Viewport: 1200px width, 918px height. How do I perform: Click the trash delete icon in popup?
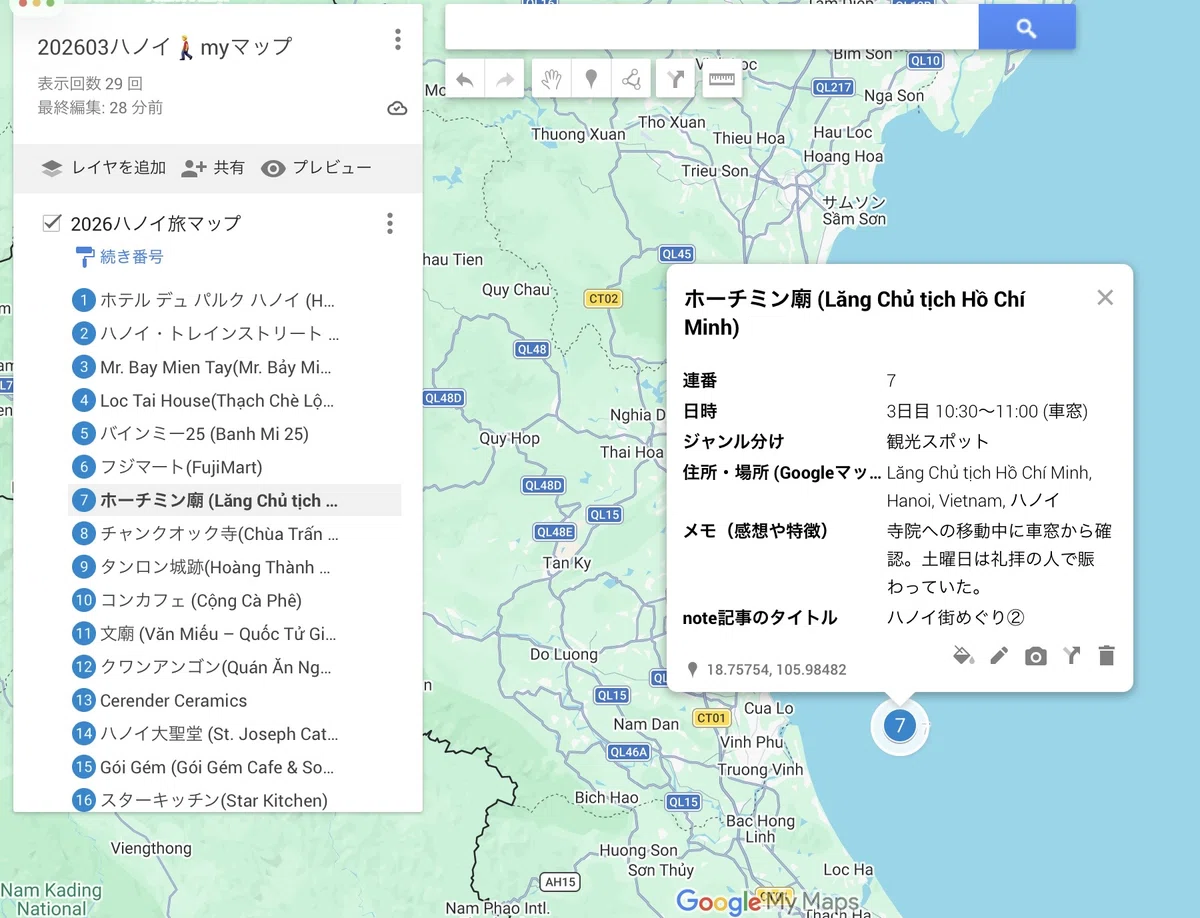(x=1106, y=656)
